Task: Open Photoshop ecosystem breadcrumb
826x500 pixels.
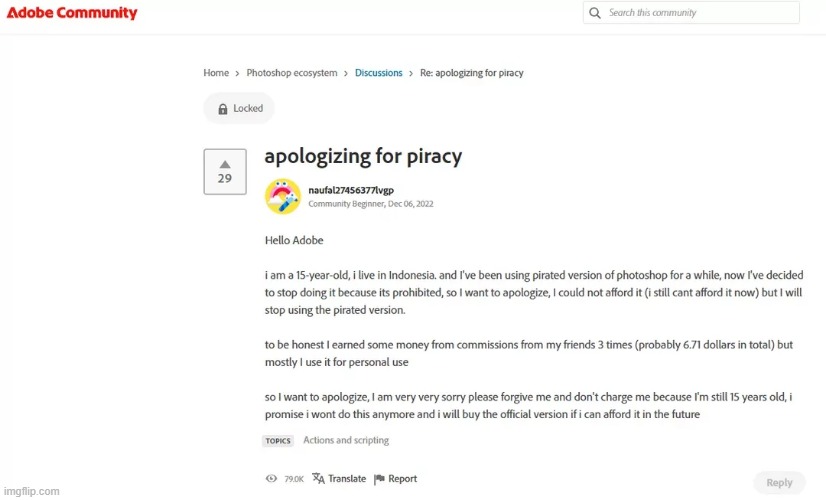Action: (292, 73)
